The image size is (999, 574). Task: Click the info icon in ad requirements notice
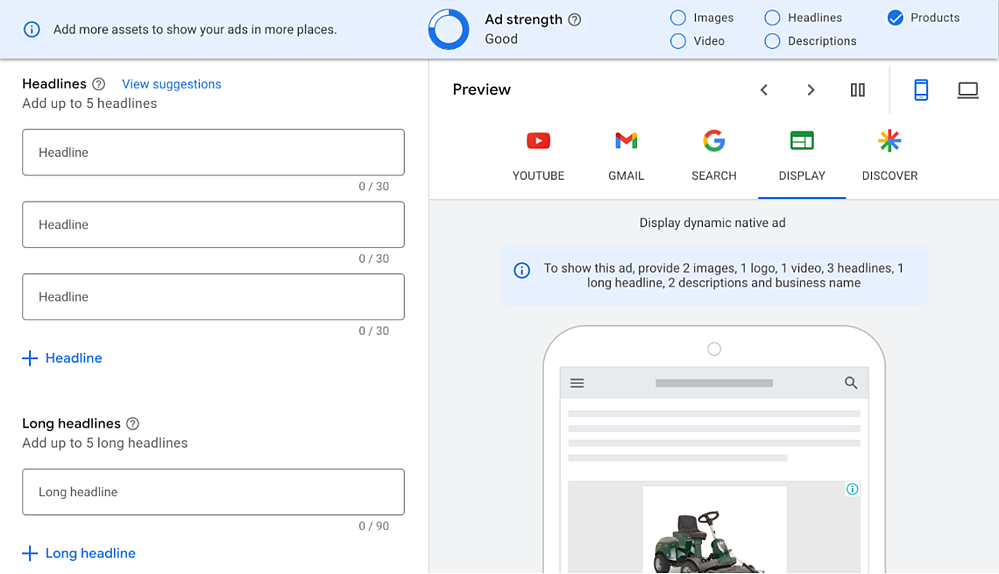[522, 271]
